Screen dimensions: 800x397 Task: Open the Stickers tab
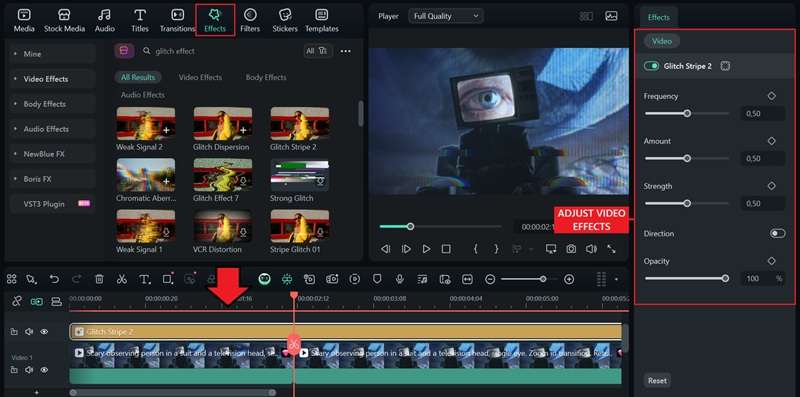(x=285, y=20)
